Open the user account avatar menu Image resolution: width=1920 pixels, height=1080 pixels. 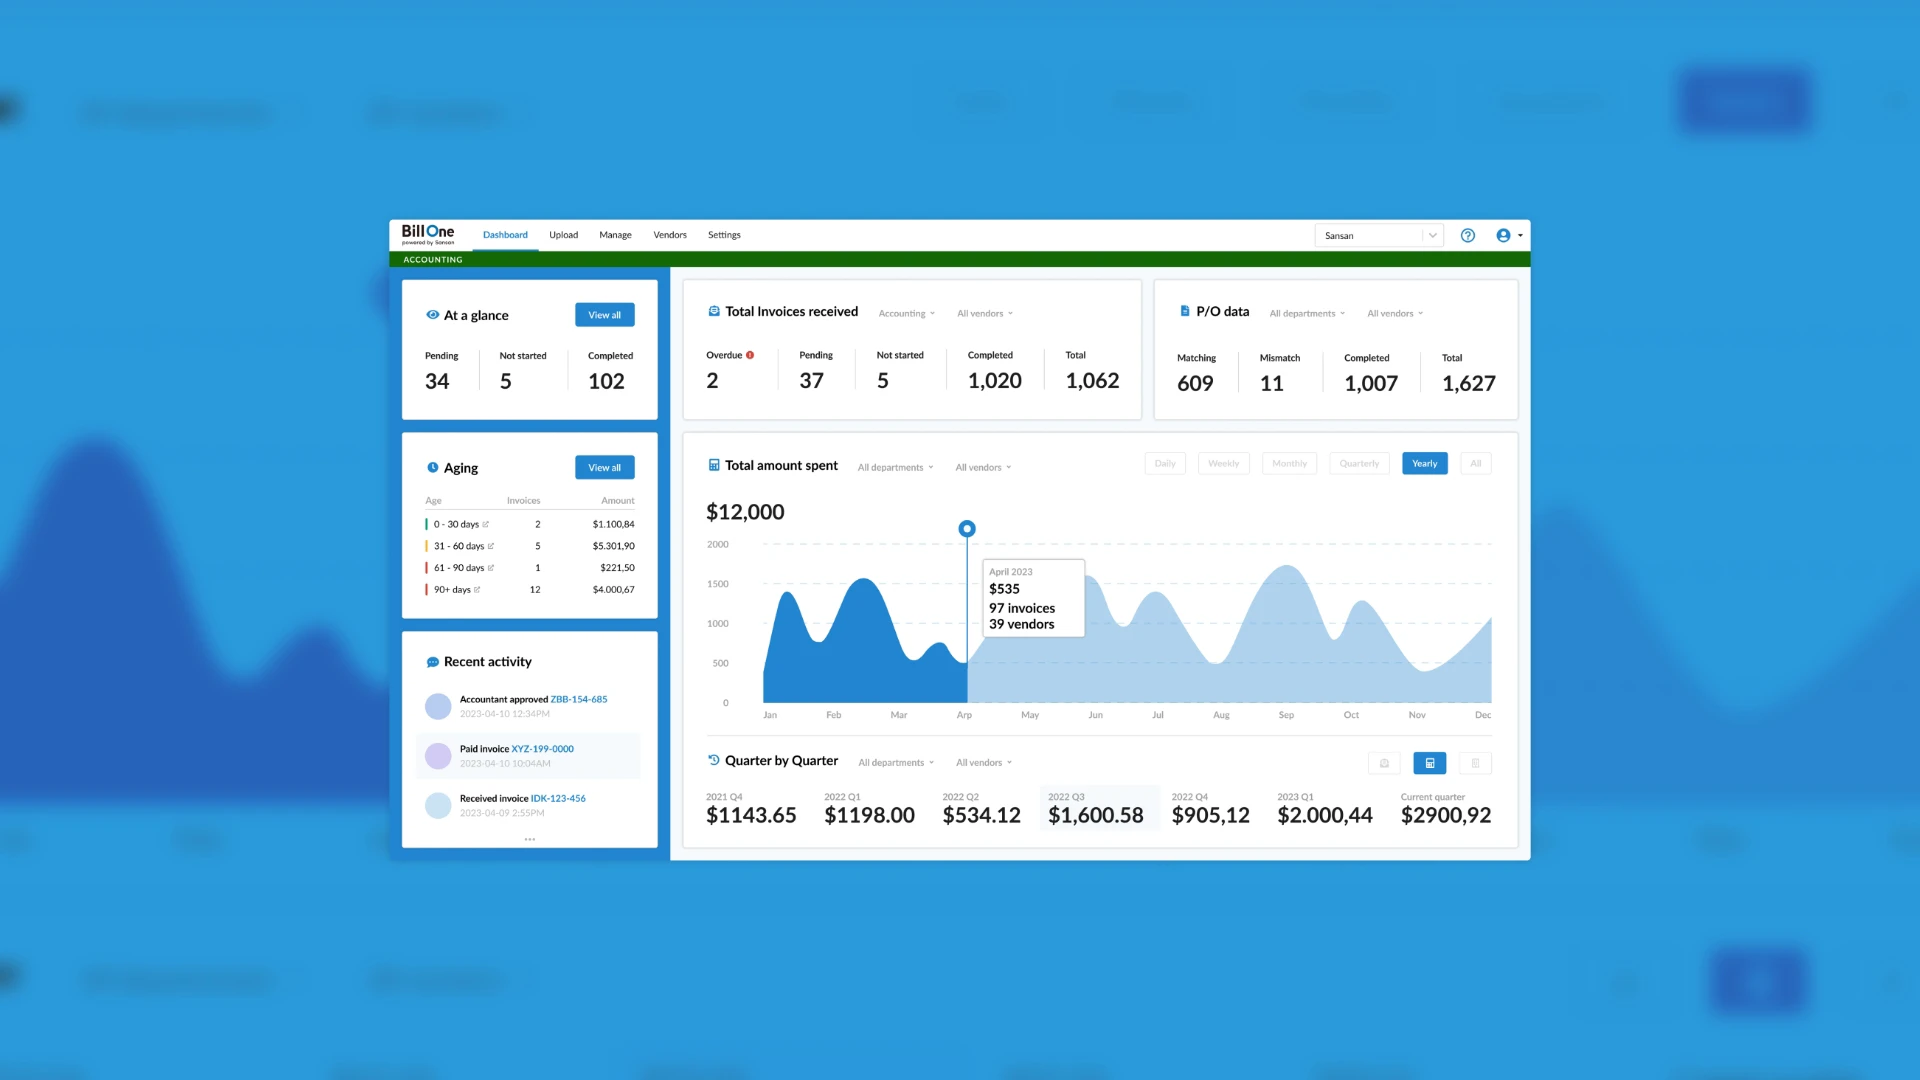tap(1509, 236)
